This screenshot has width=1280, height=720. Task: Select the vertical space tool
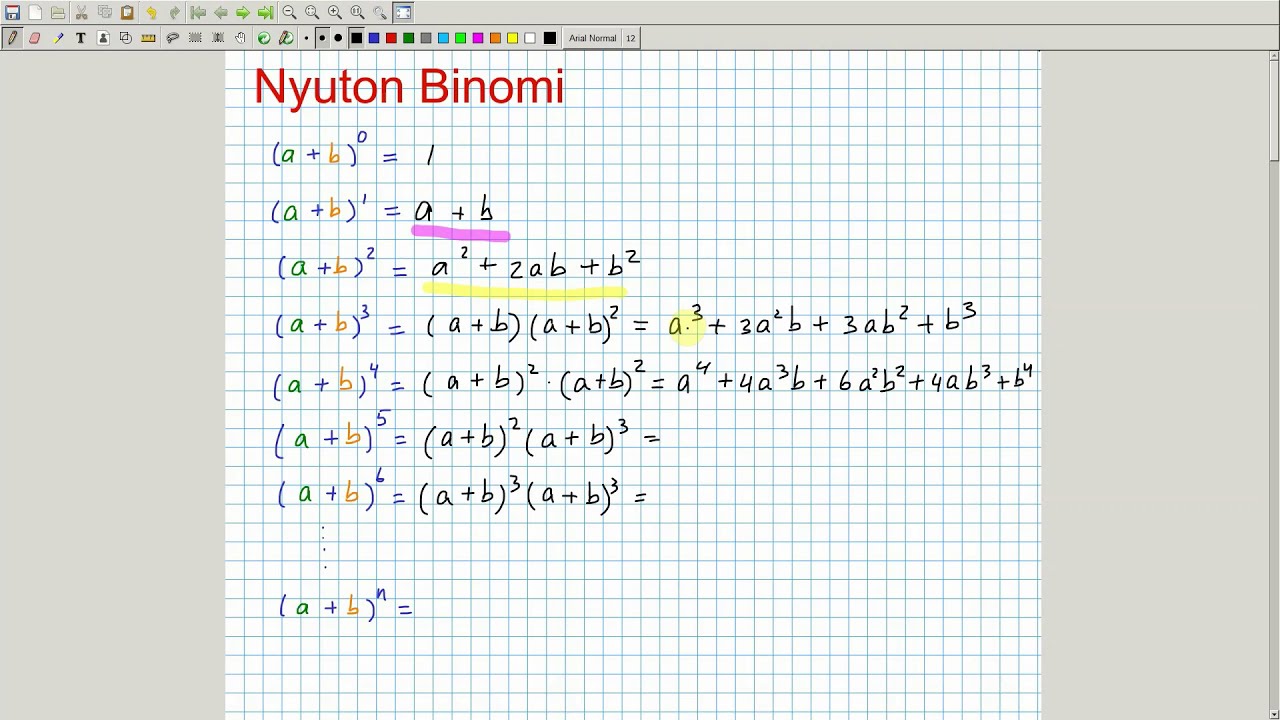tap(218, 38)
